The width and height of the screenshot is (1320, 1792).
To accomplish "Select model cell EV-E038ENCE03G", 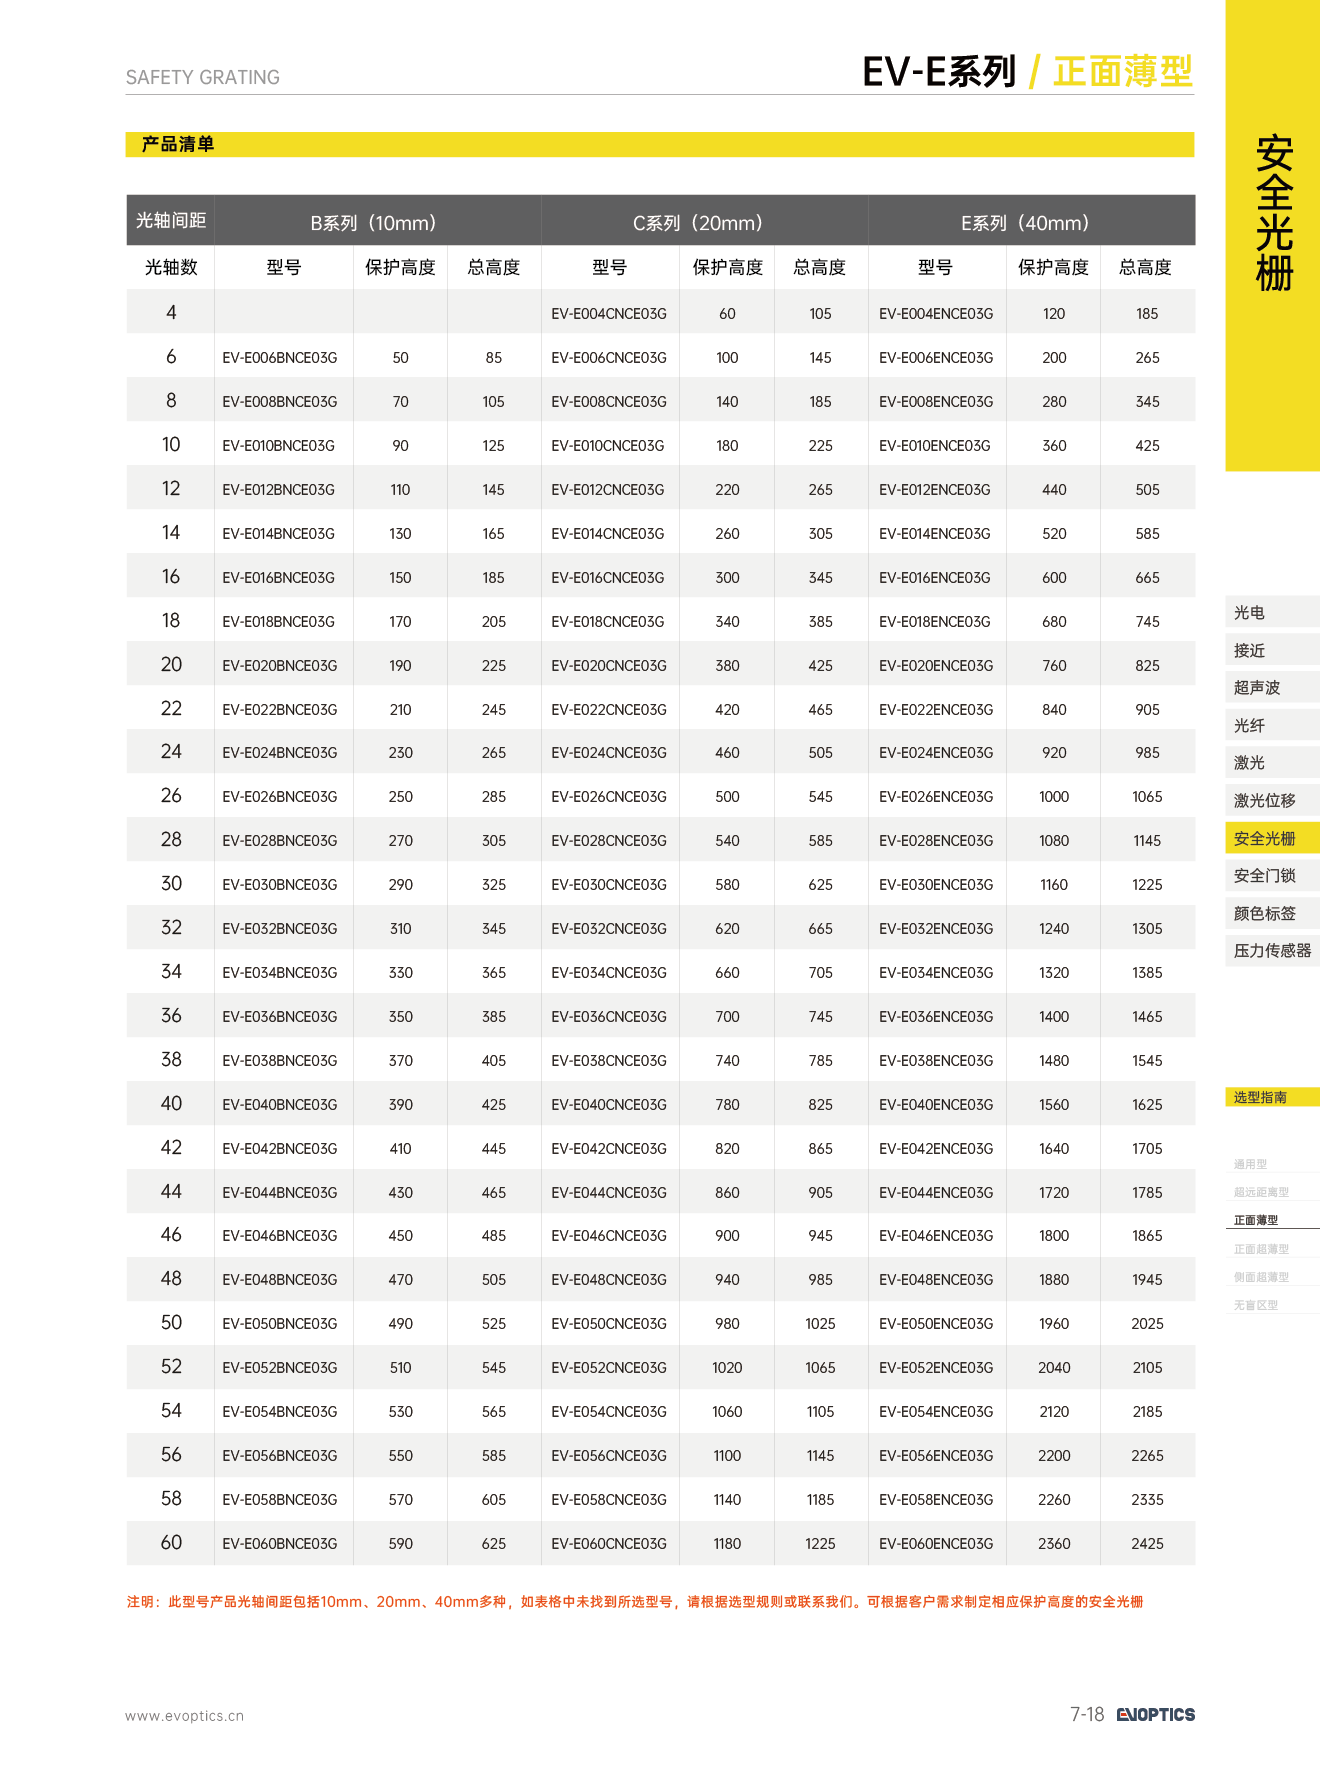I will click(936, 1061).
